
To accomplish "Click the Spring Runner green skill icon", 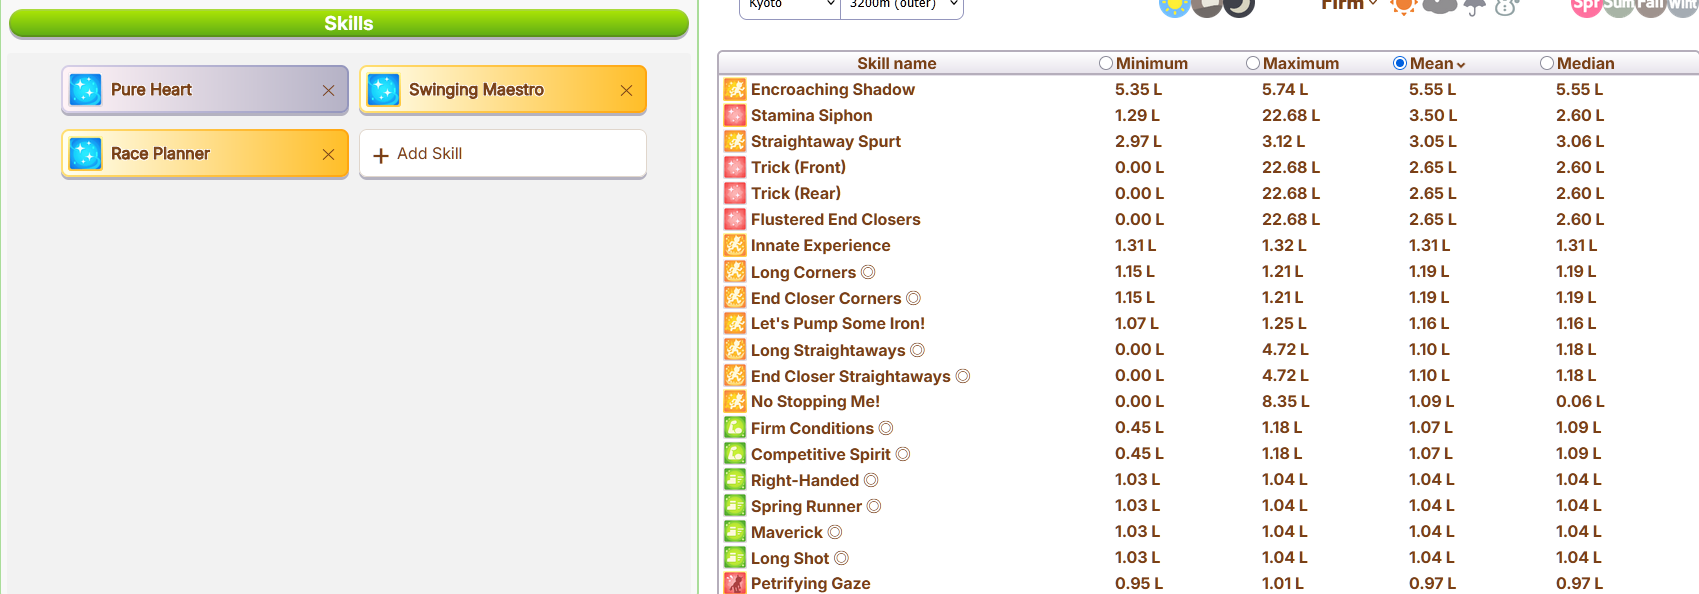I will point(735,505).
